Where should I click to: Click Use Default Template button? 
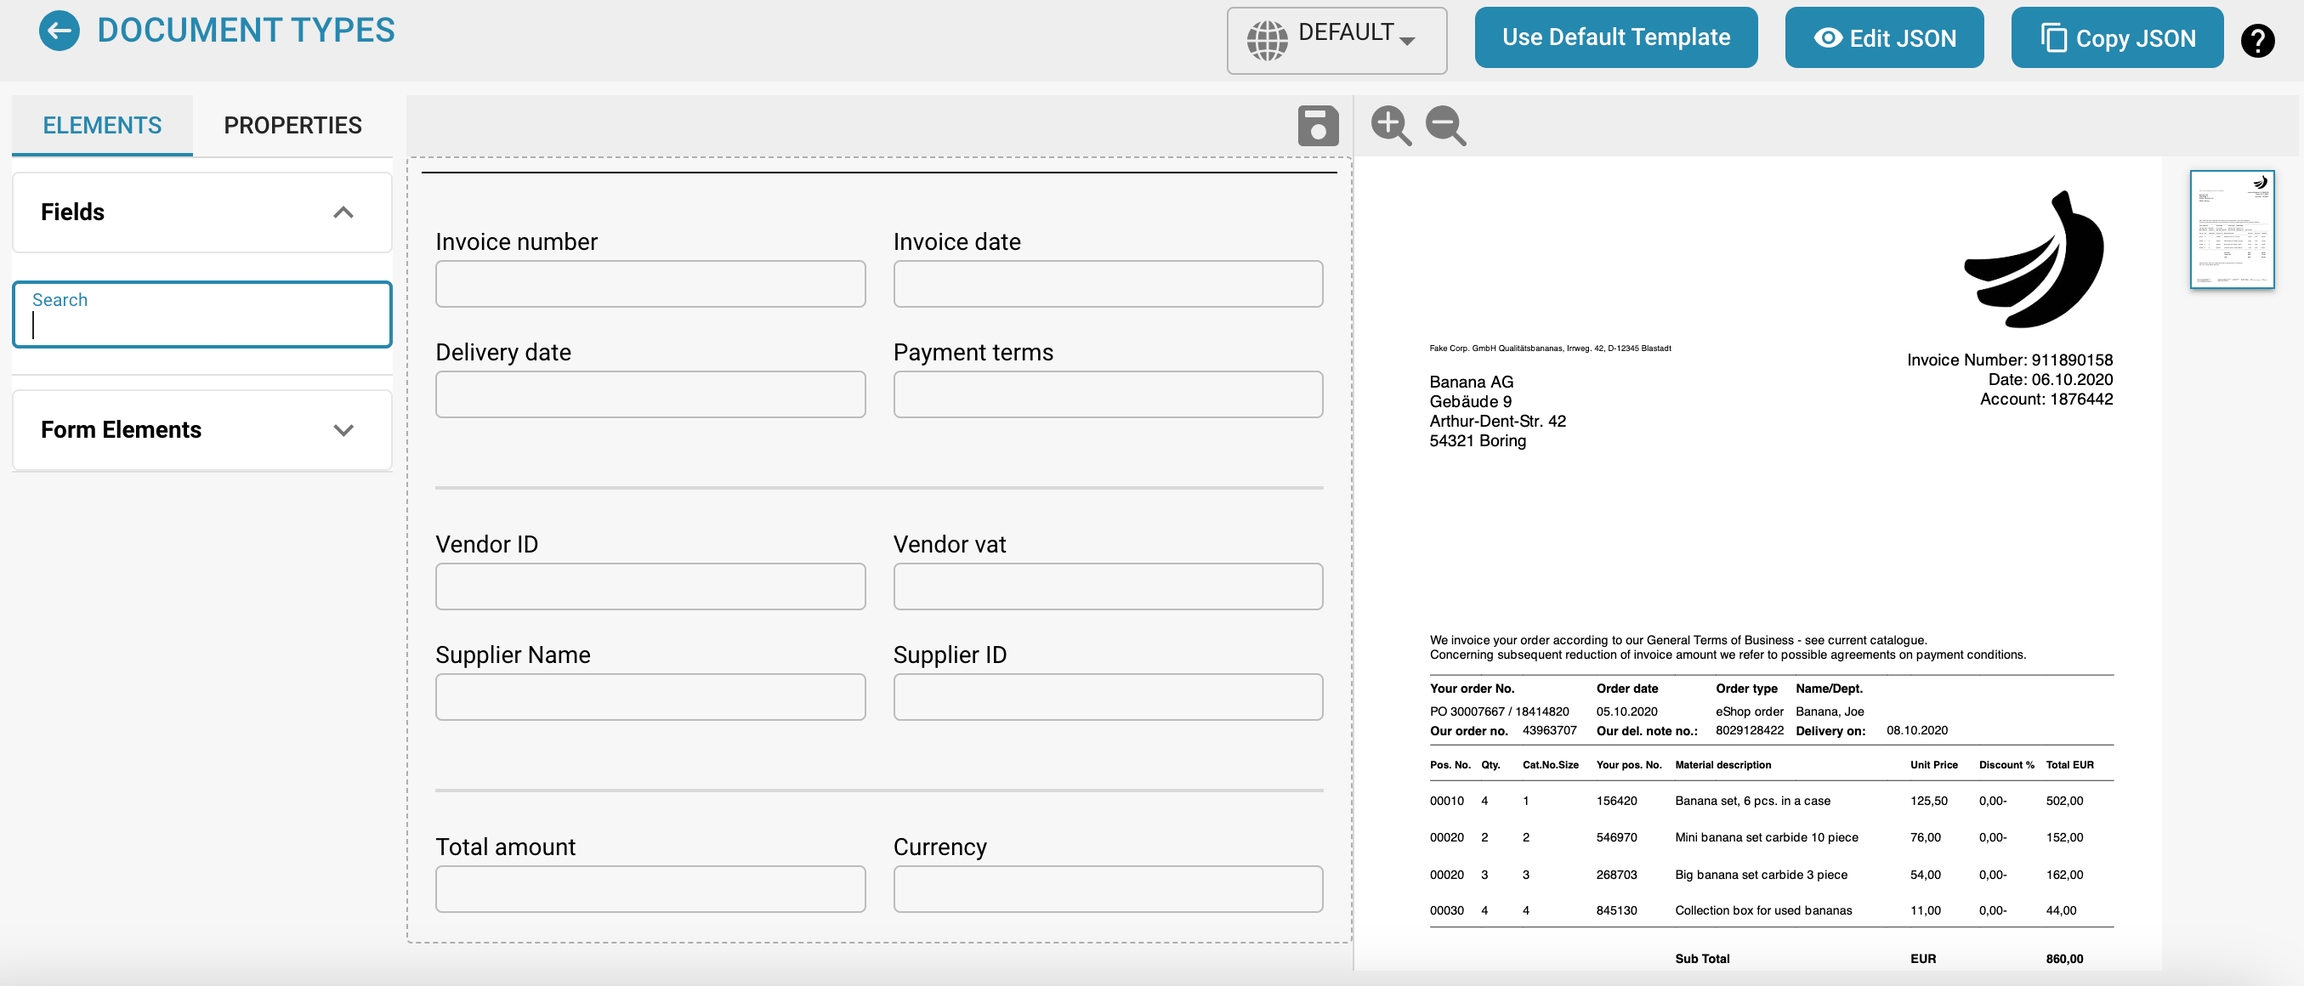[x=1615, y=38]
